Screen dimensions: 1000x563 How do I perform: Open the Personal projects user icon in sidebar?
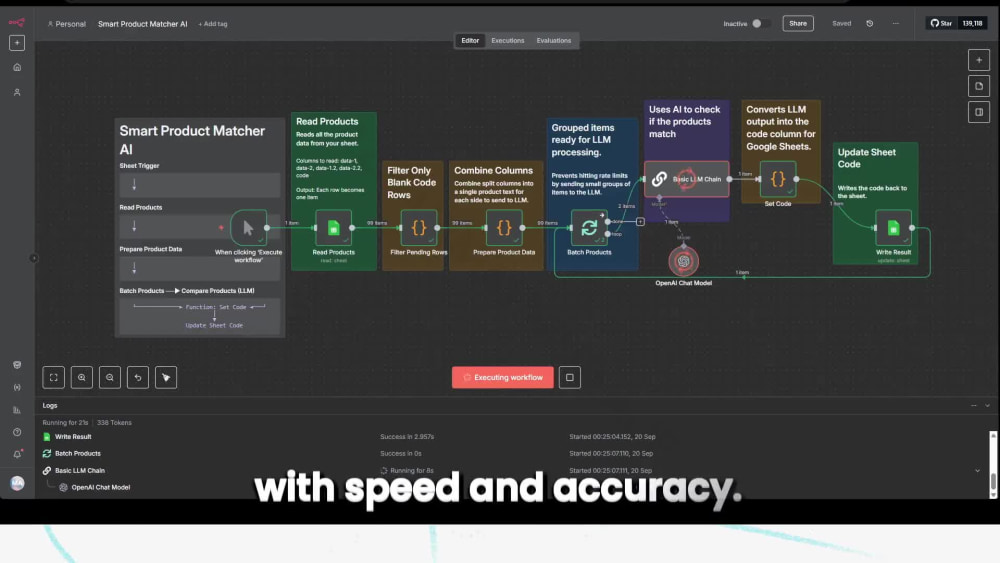(17, 92)
